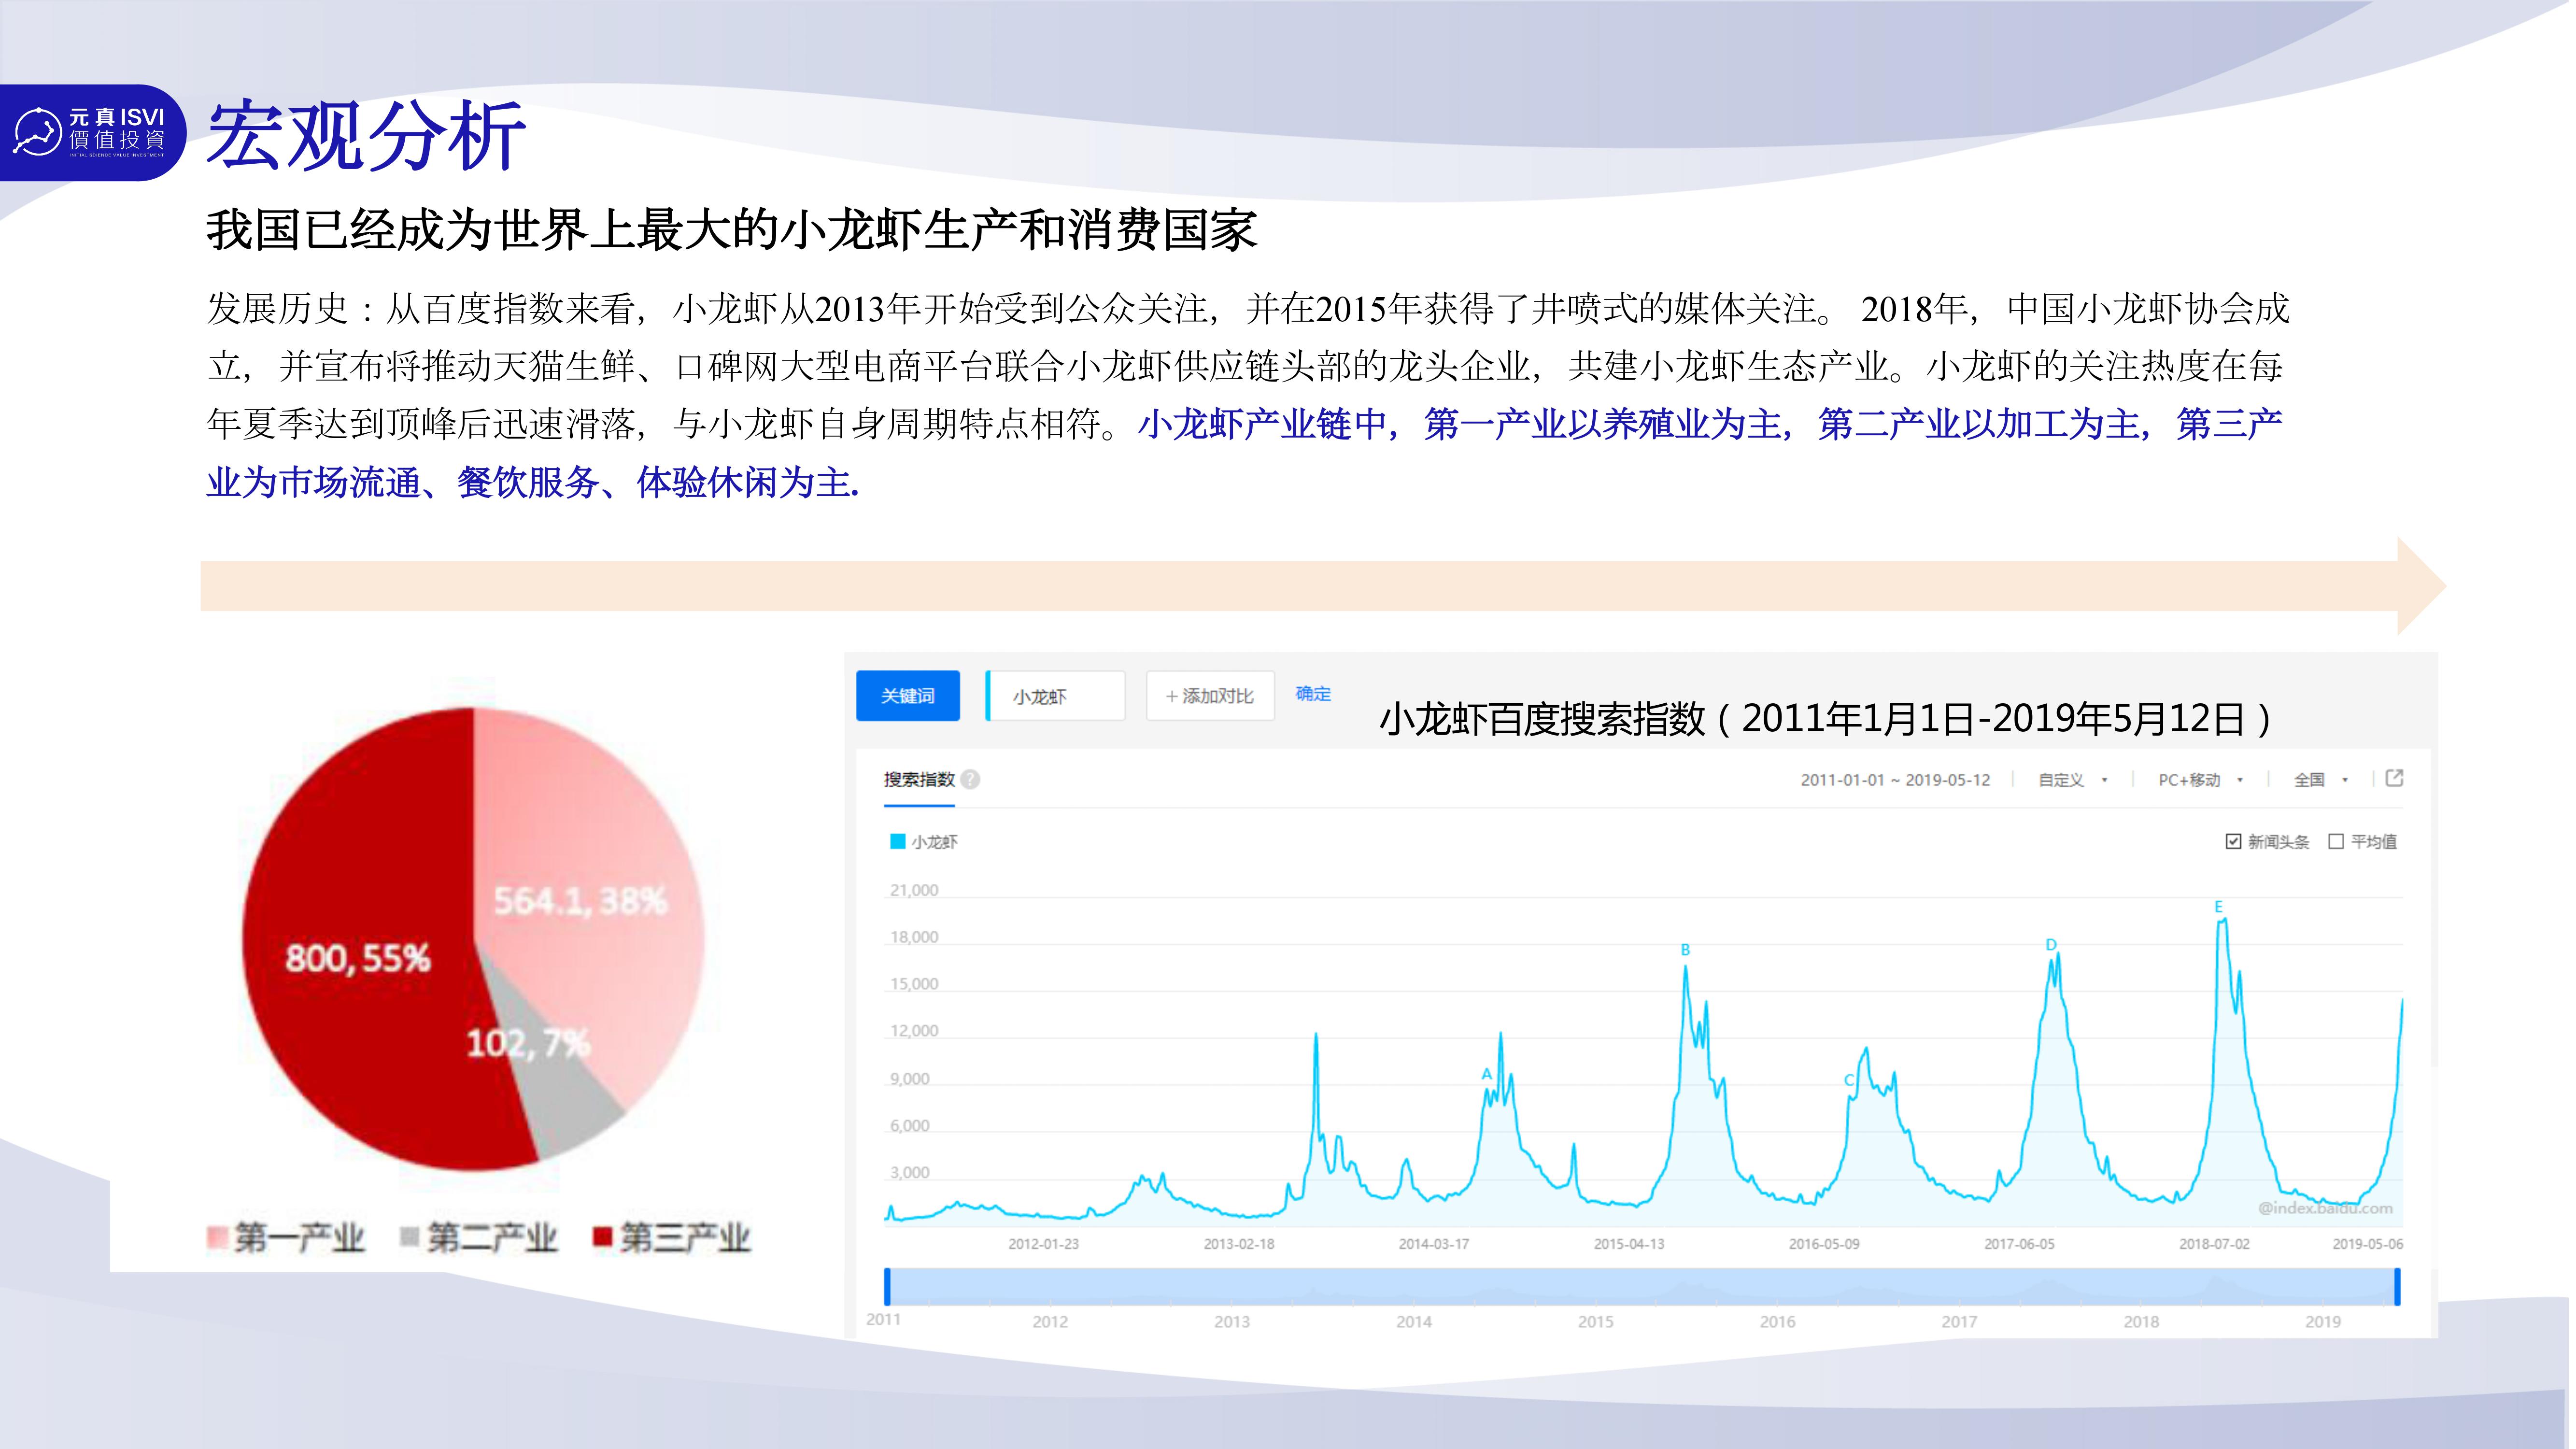
Task: Click the blue 关键词 button
Action: click(909, 696)
